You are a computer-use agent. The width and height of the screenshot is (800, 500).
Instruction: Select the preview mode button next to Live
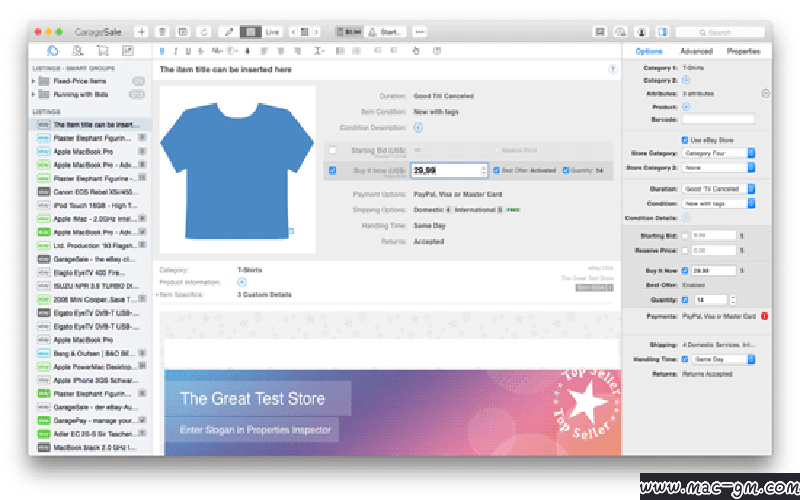tap(251, 32)
